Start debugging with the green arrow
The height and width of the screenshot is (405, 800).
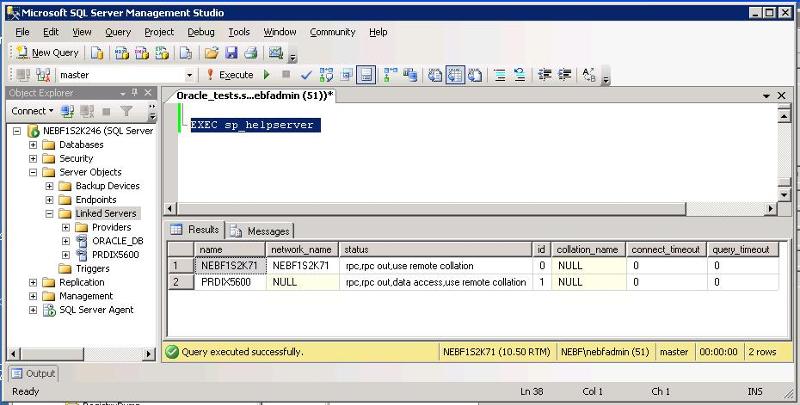[266, 75]
